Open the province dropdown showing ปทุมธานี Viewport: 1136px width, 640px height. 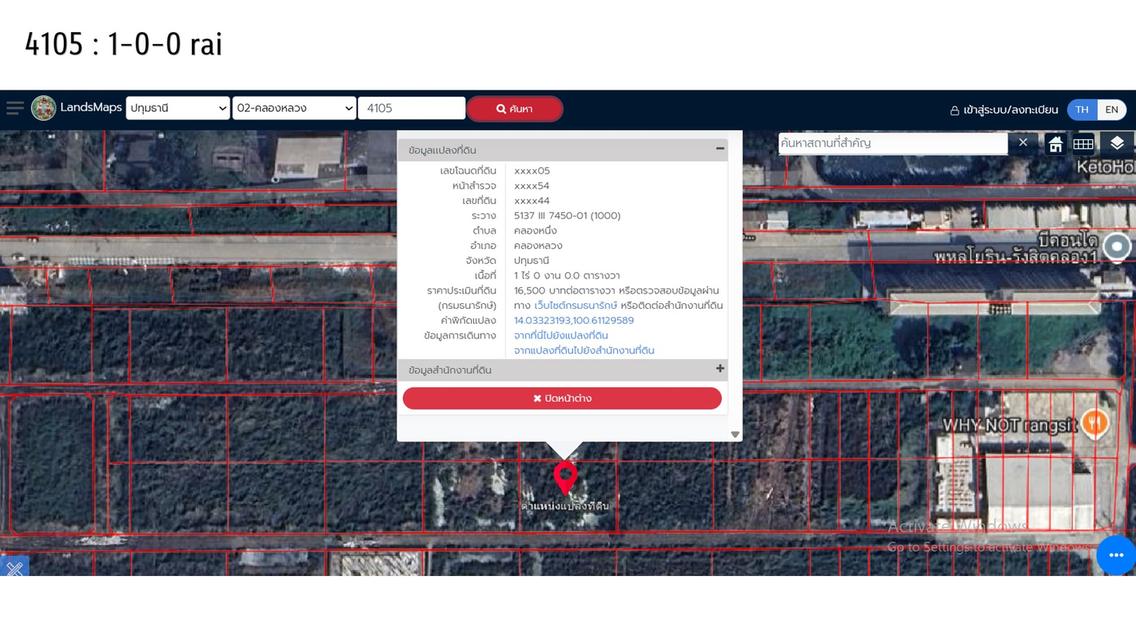pos(178,108)
